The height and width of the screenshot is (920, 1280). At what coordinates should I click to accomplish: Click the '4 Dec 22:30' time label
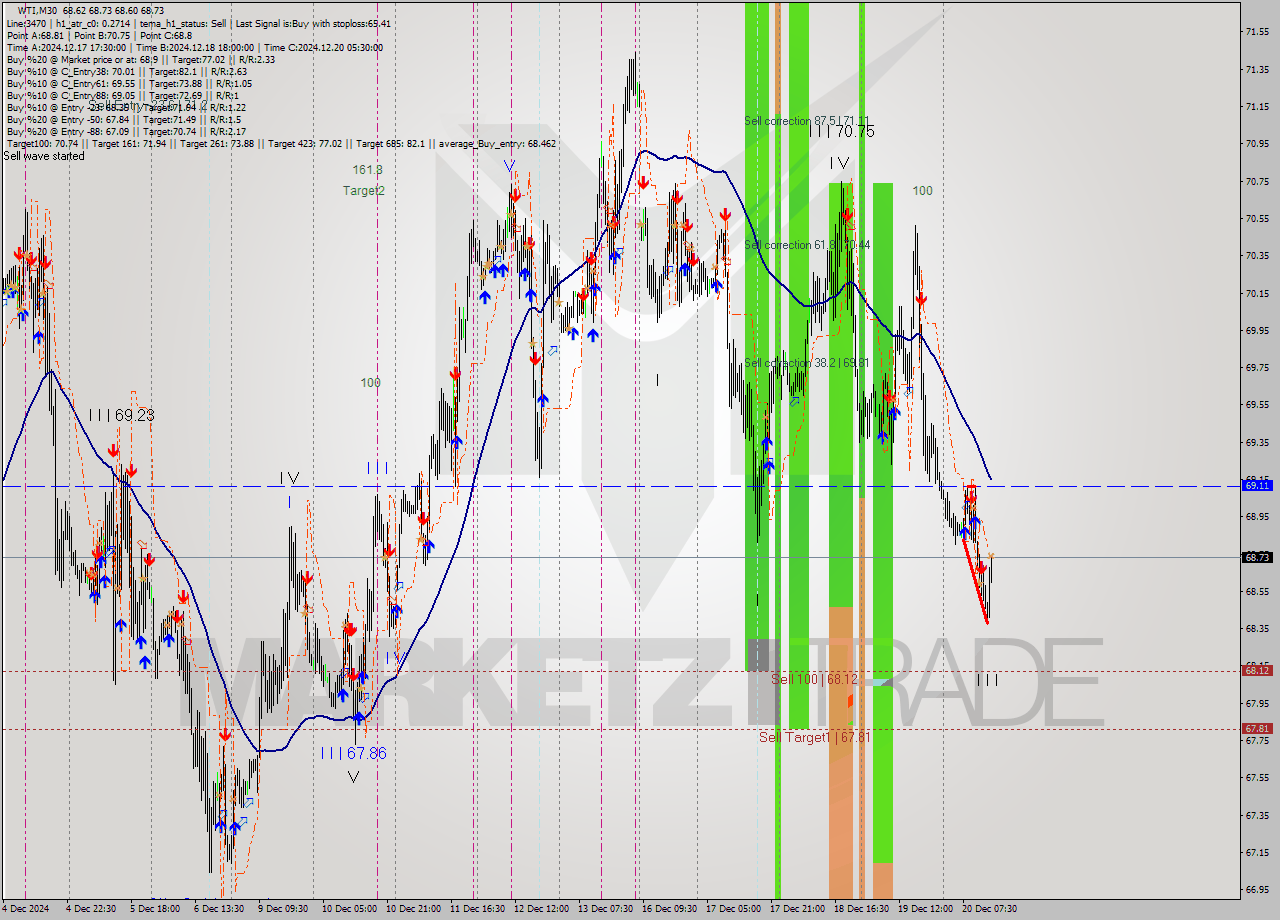point(92,909)
